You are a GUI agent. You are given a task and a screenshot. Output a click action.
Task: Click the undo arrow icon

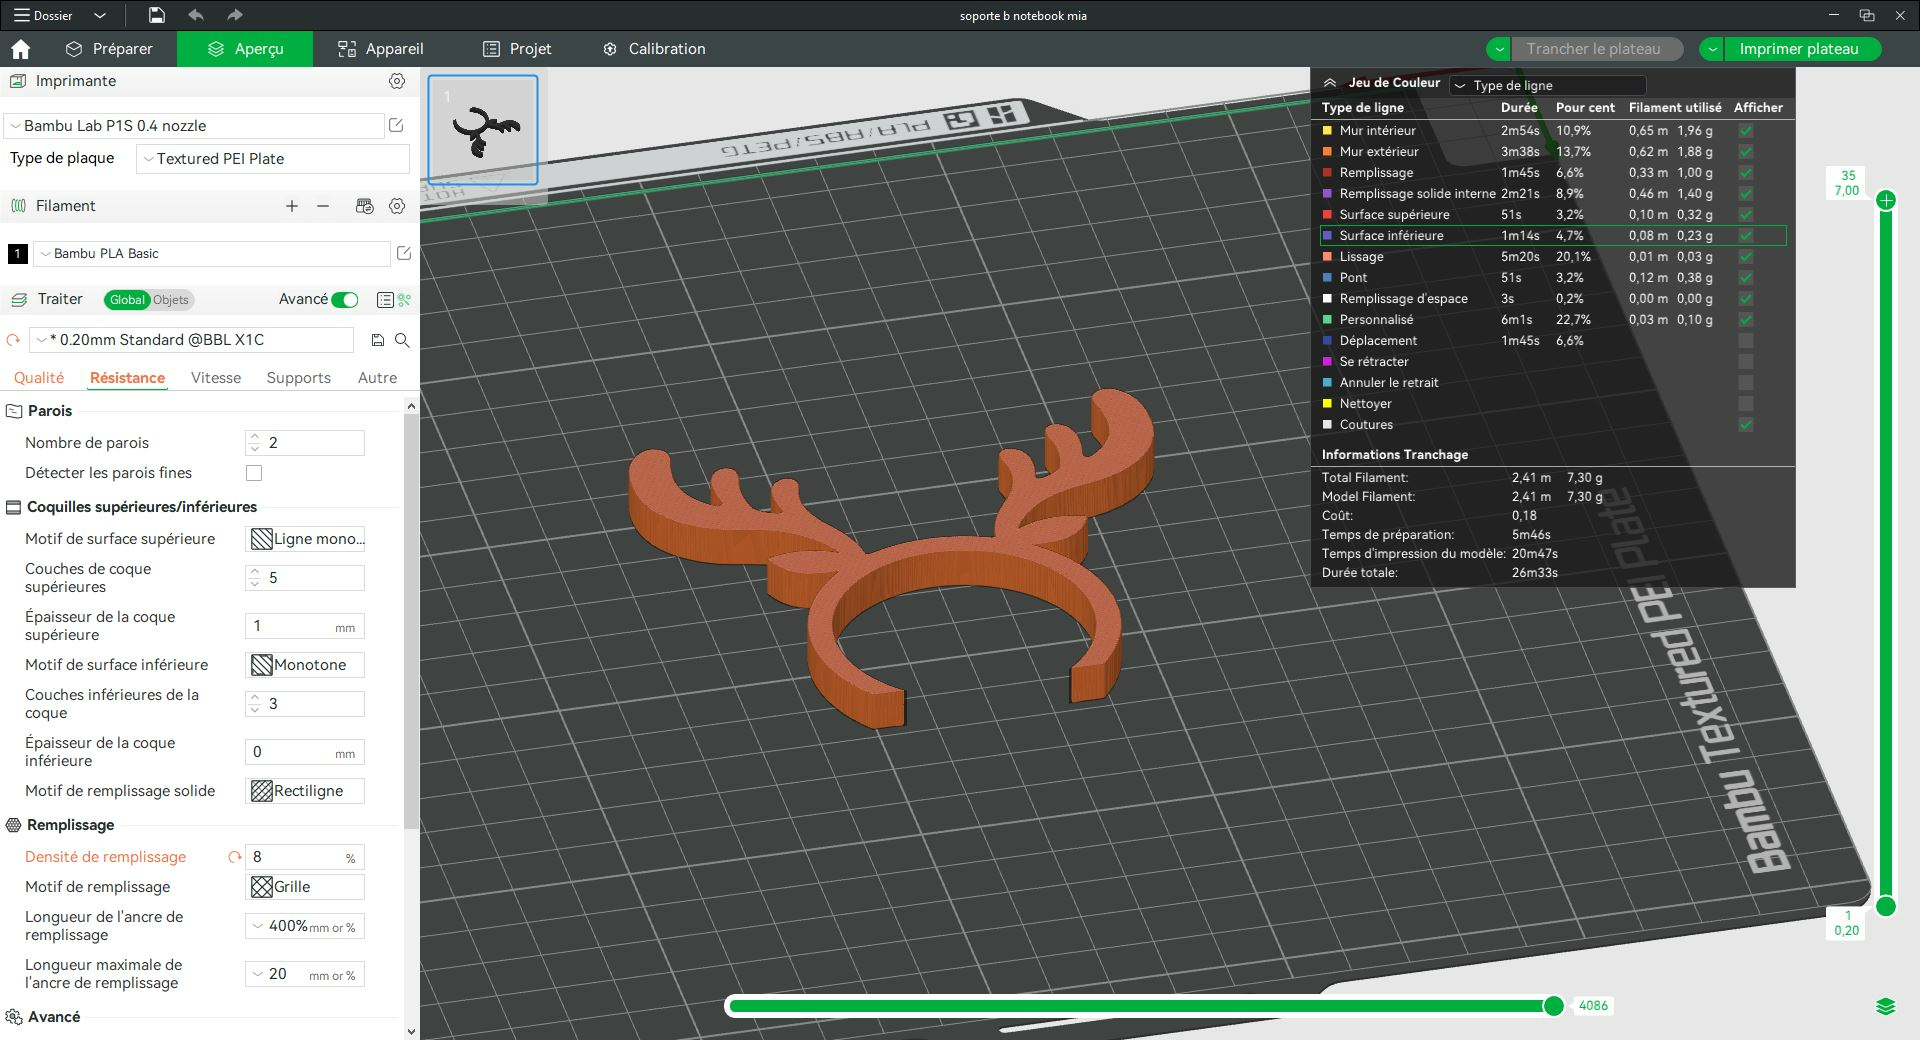point(196,15)
